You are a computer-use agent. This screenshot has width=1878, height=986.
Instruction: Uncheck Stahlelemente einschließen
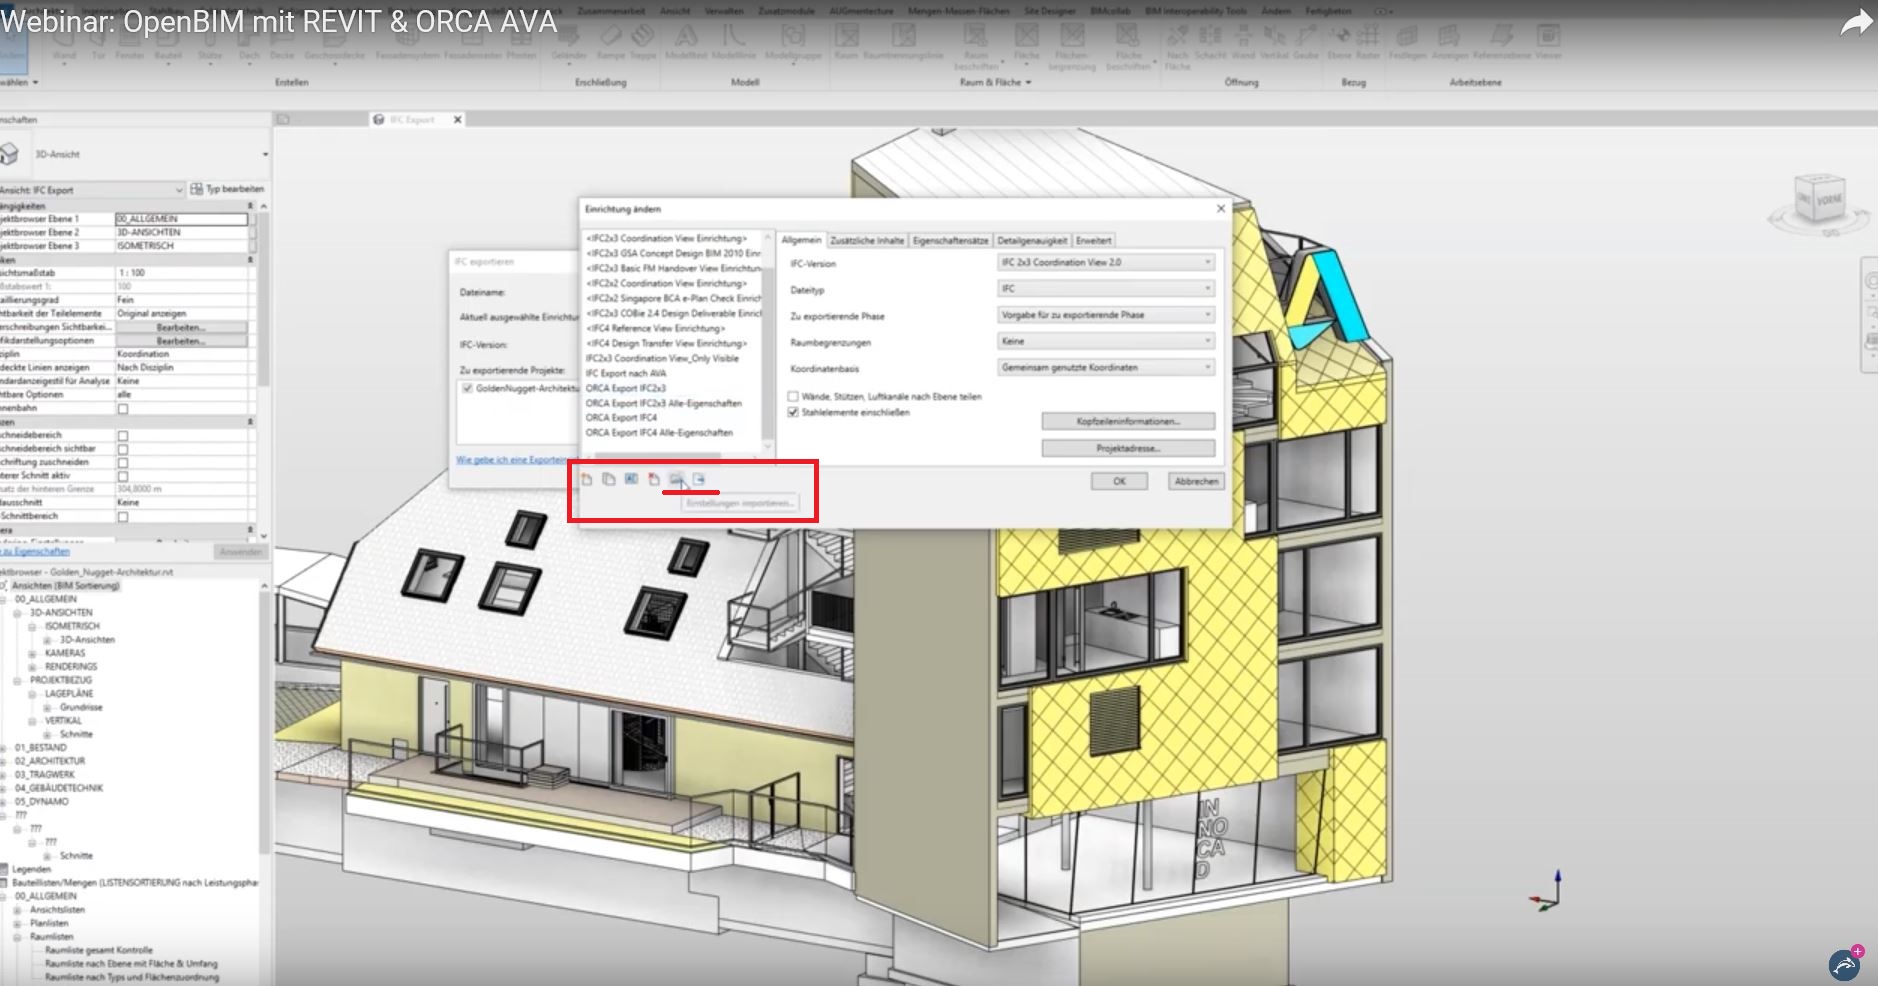pyautogui.click(x=793, y=412)
